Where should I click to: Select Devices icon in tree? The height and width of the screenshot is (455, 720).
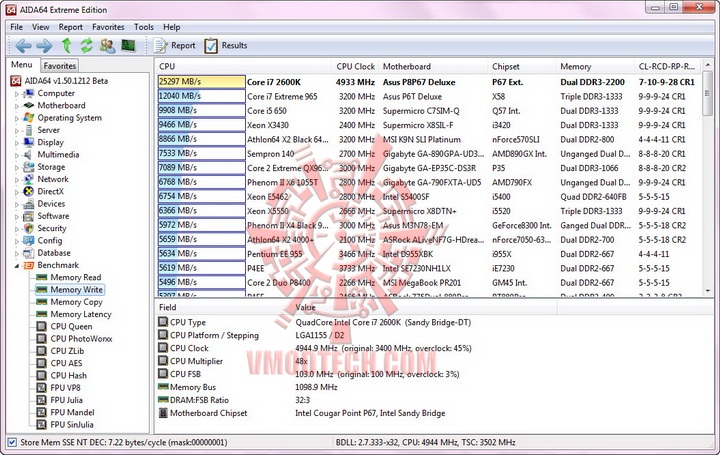[29, 203]
